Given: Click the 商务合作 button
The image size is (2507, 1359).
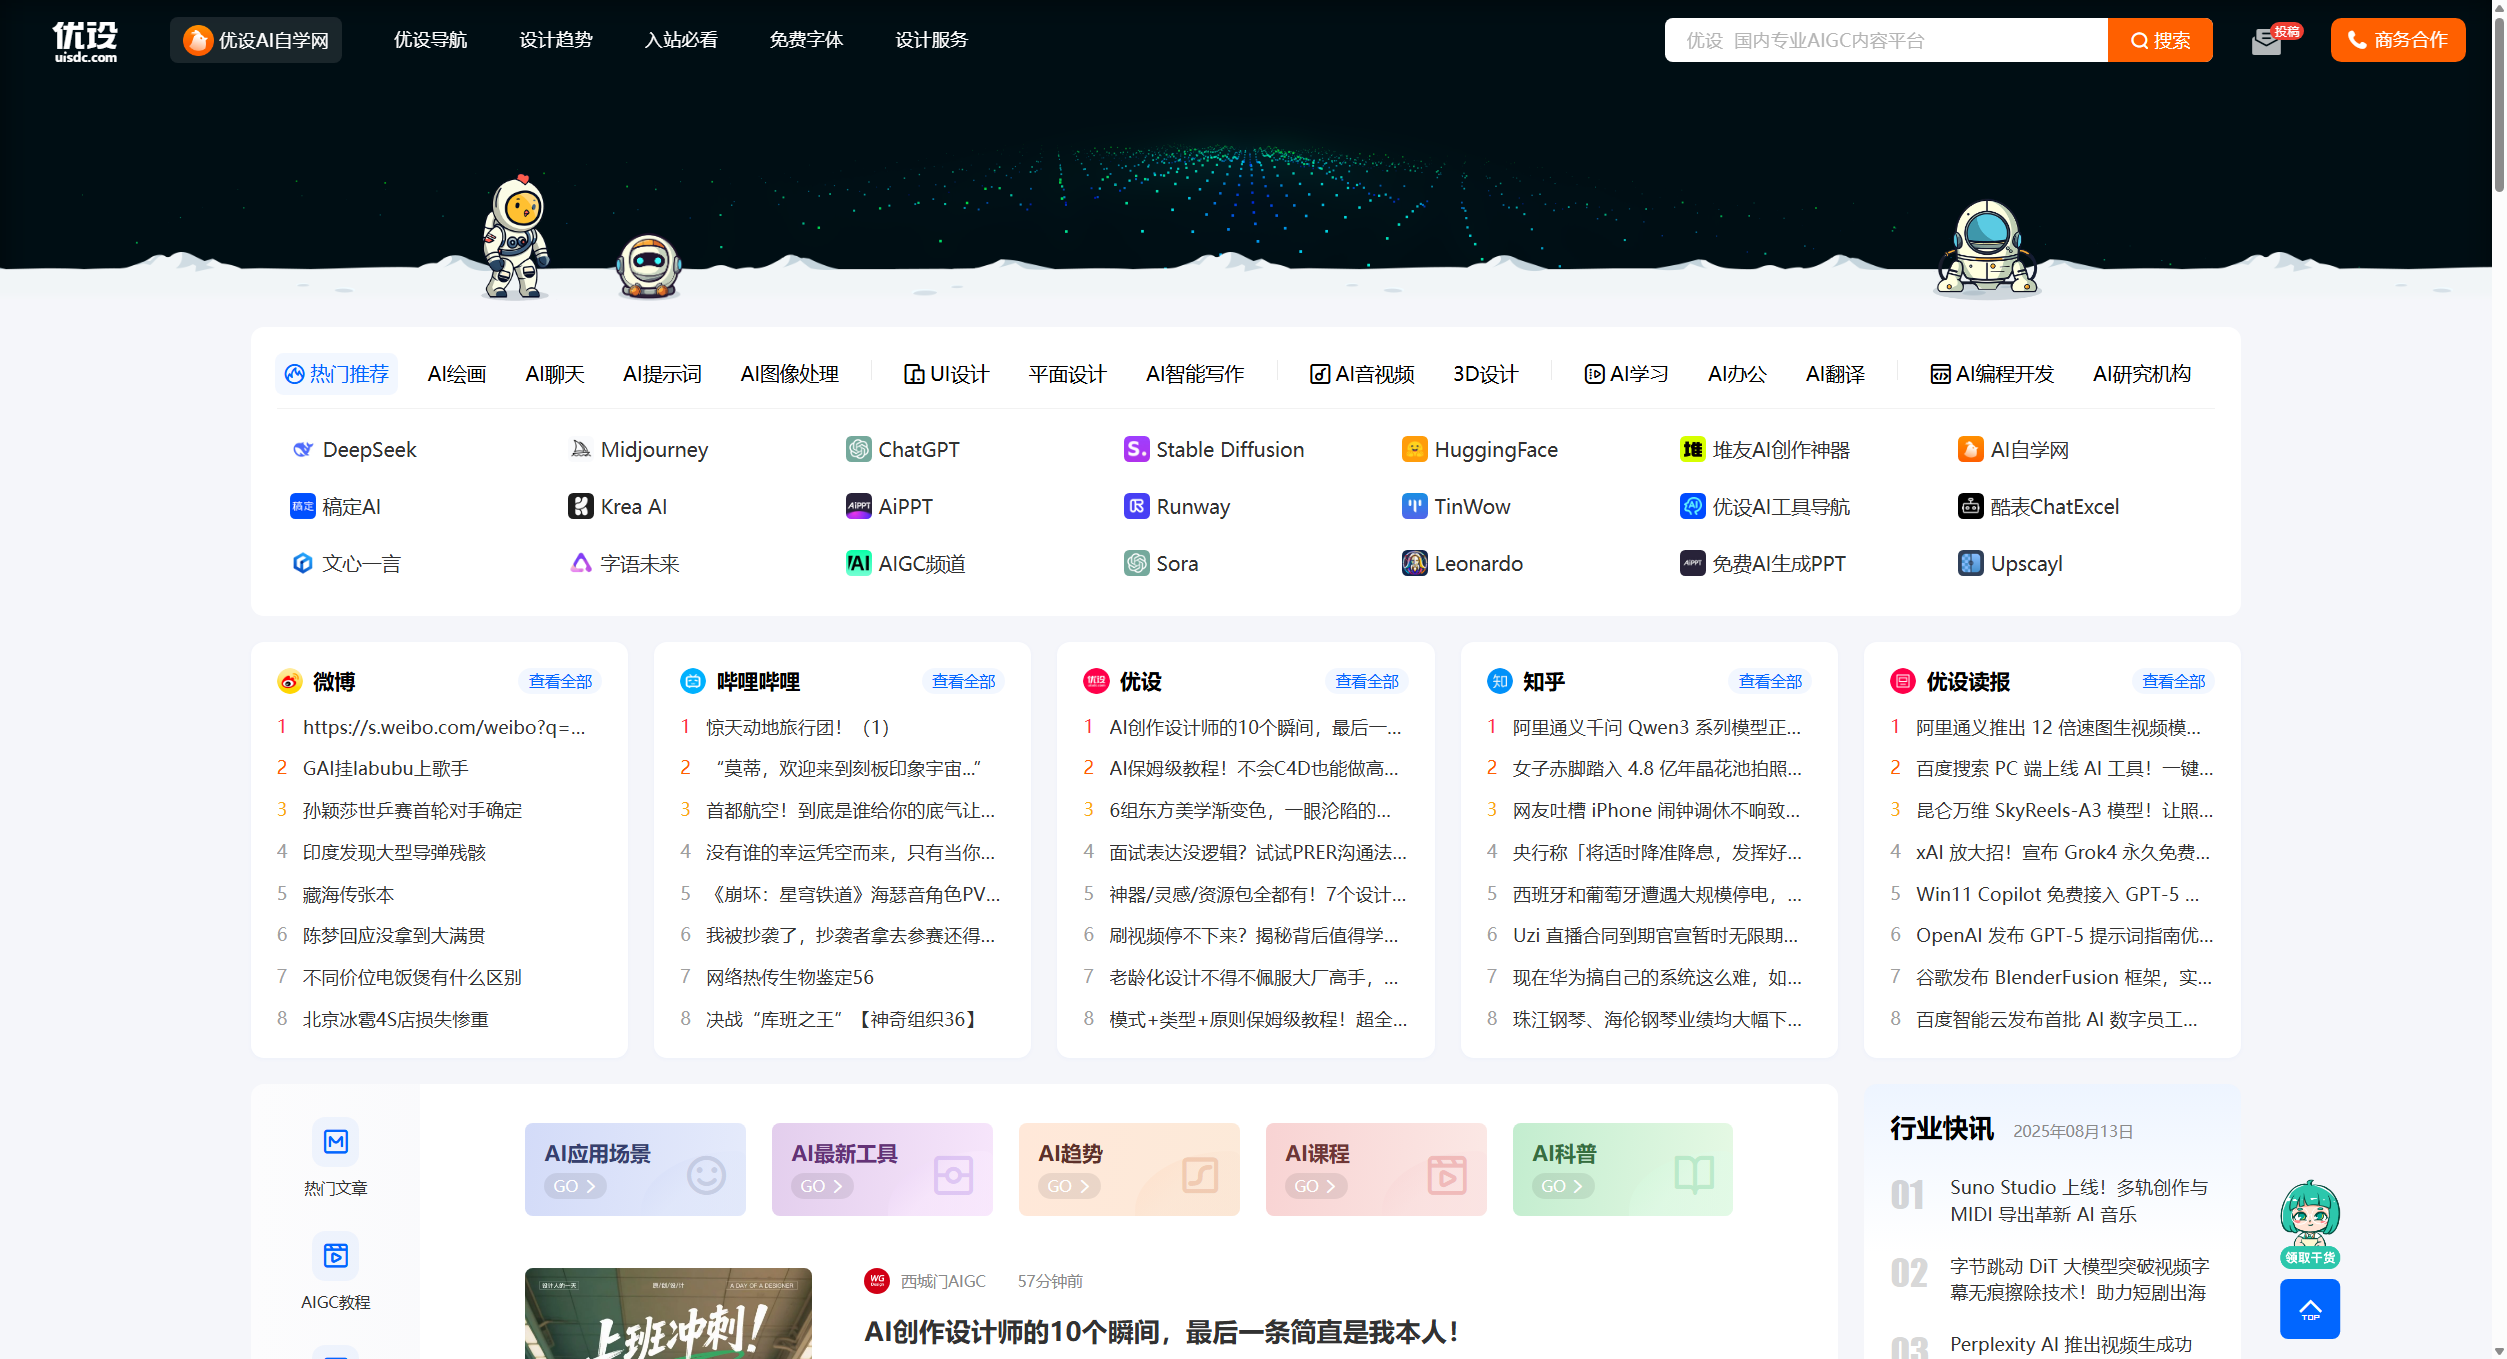Looking at the screenshot, I should [2397, 41].
